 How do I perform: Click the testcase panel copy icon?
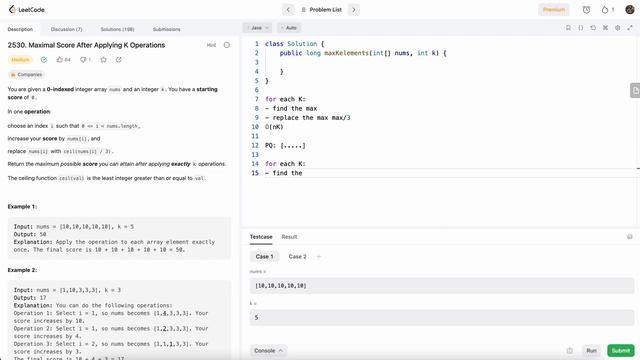click(629, 237)
